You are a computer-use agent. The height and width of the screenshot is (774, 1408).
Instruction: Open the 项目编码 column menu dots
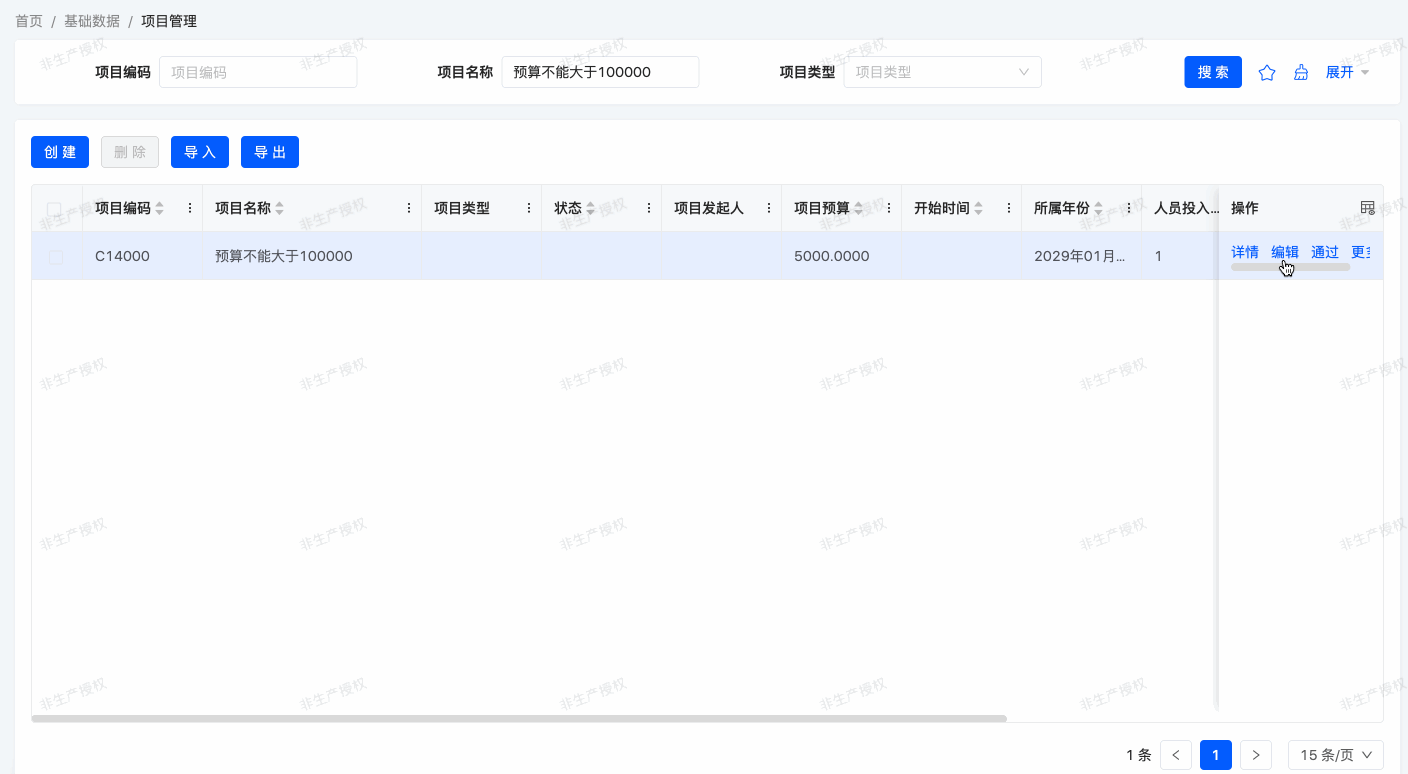190,208
